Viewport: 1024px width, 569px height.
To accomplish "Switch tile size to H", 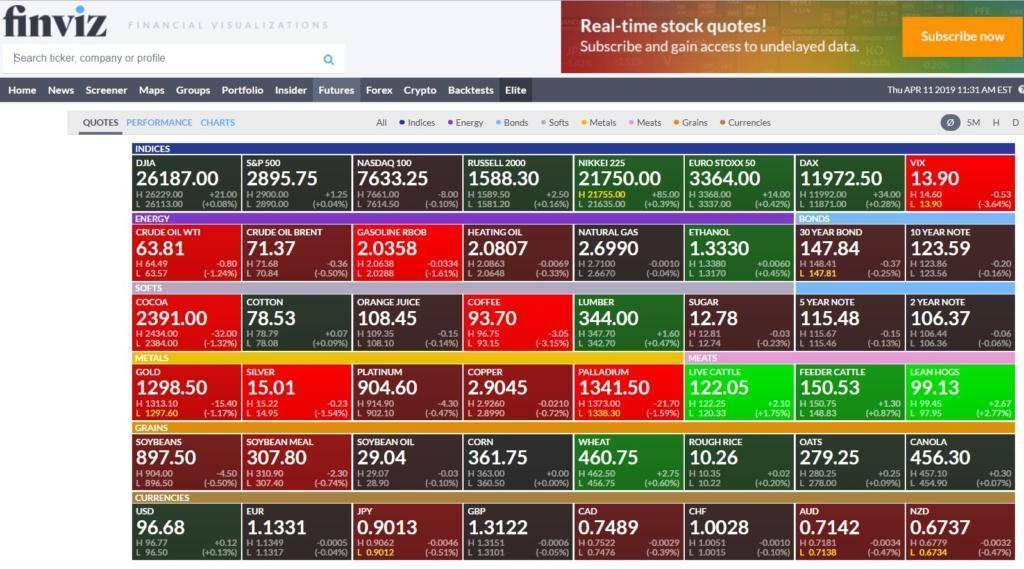I will [x=995, y=123].
